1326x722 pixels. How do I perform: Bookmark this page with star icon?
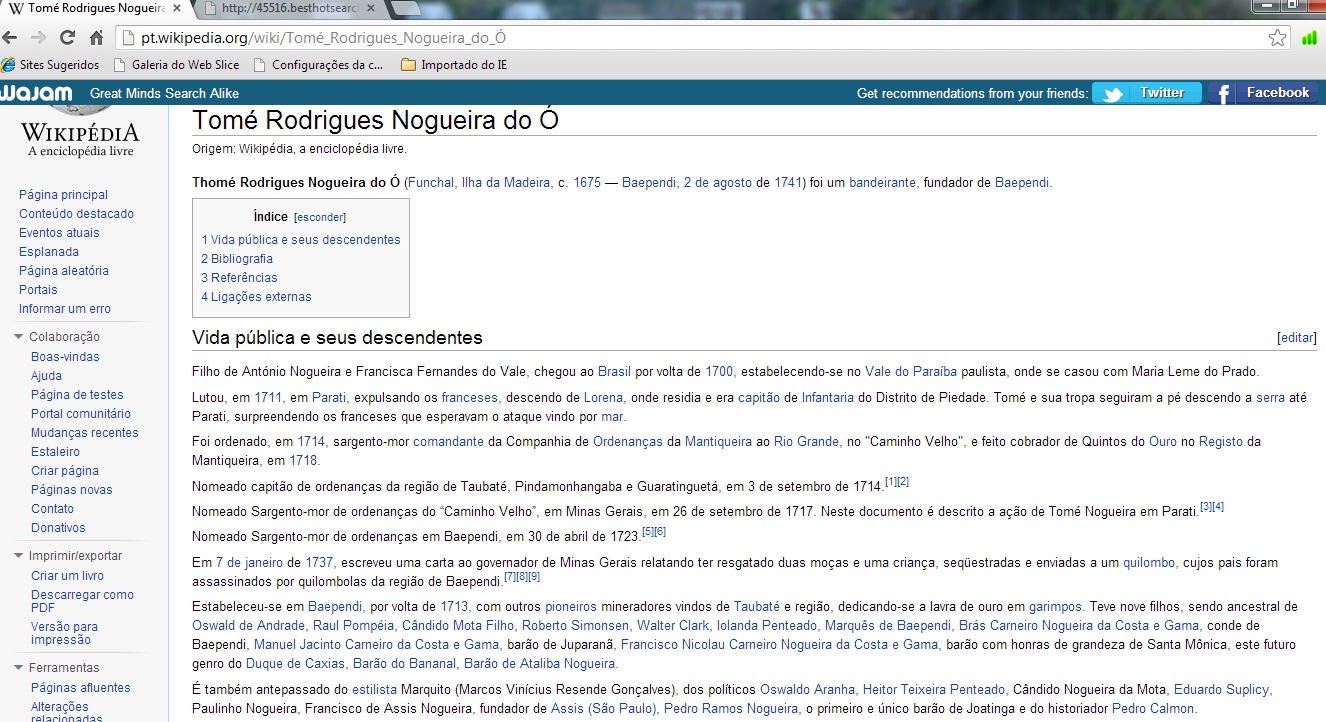[1277, 38]
